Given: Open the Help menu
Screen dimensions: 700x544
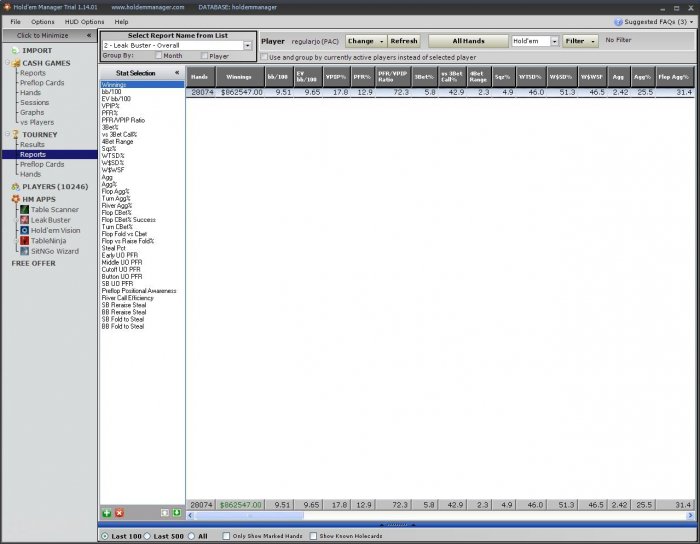Looking at the screenshot, I should tap(121, 22).
